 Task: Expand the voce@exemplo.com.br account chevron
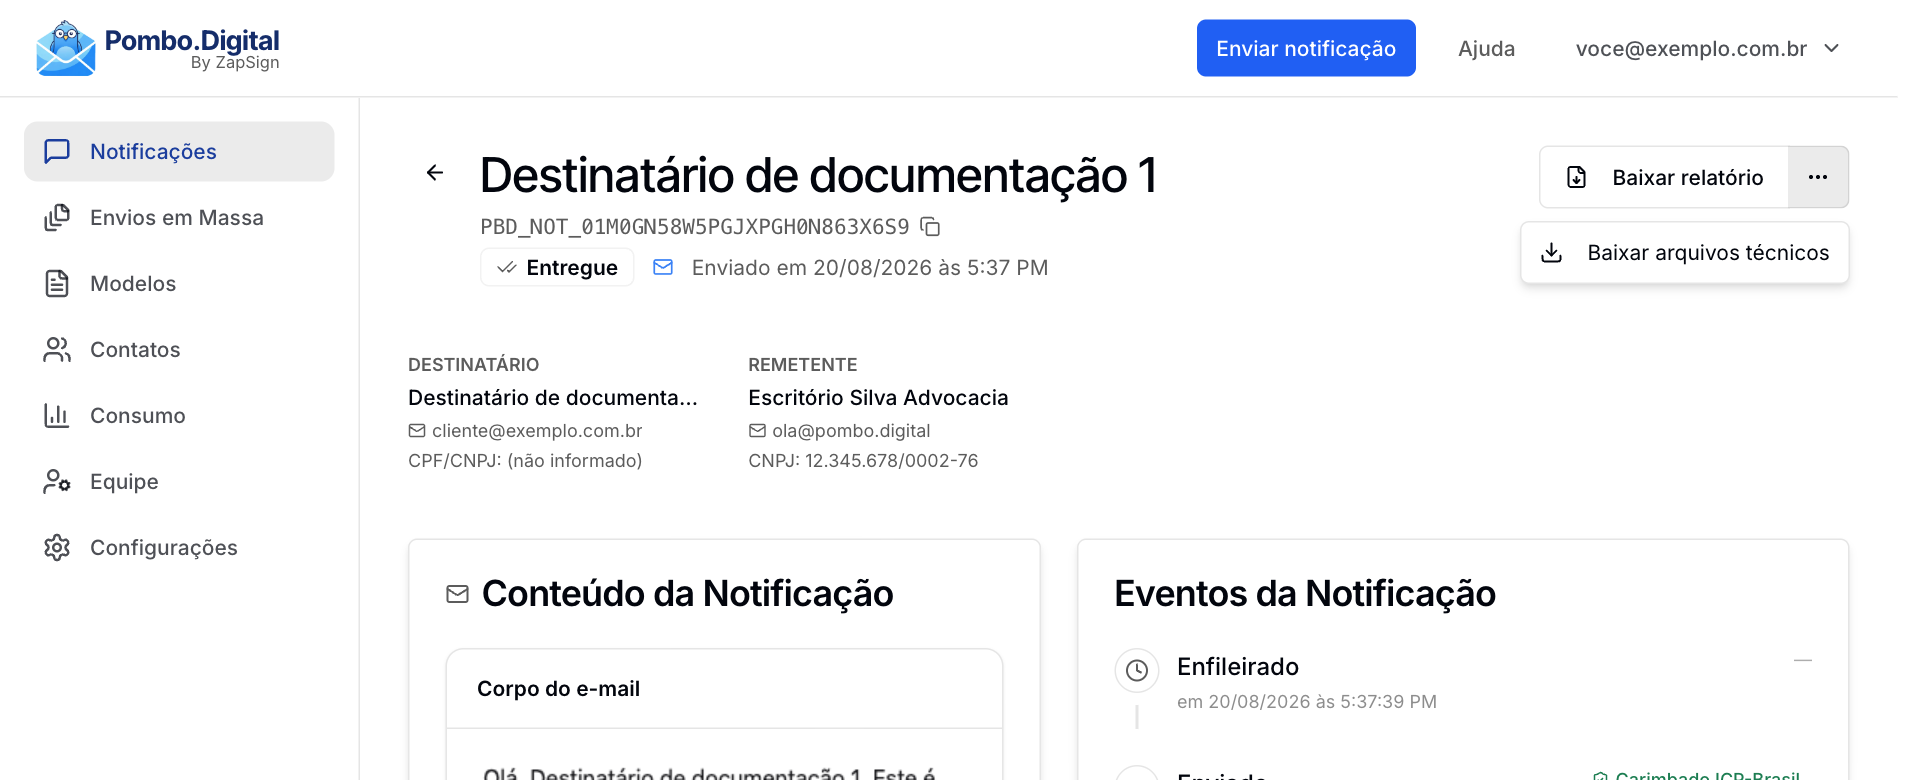coord(1832,48)
